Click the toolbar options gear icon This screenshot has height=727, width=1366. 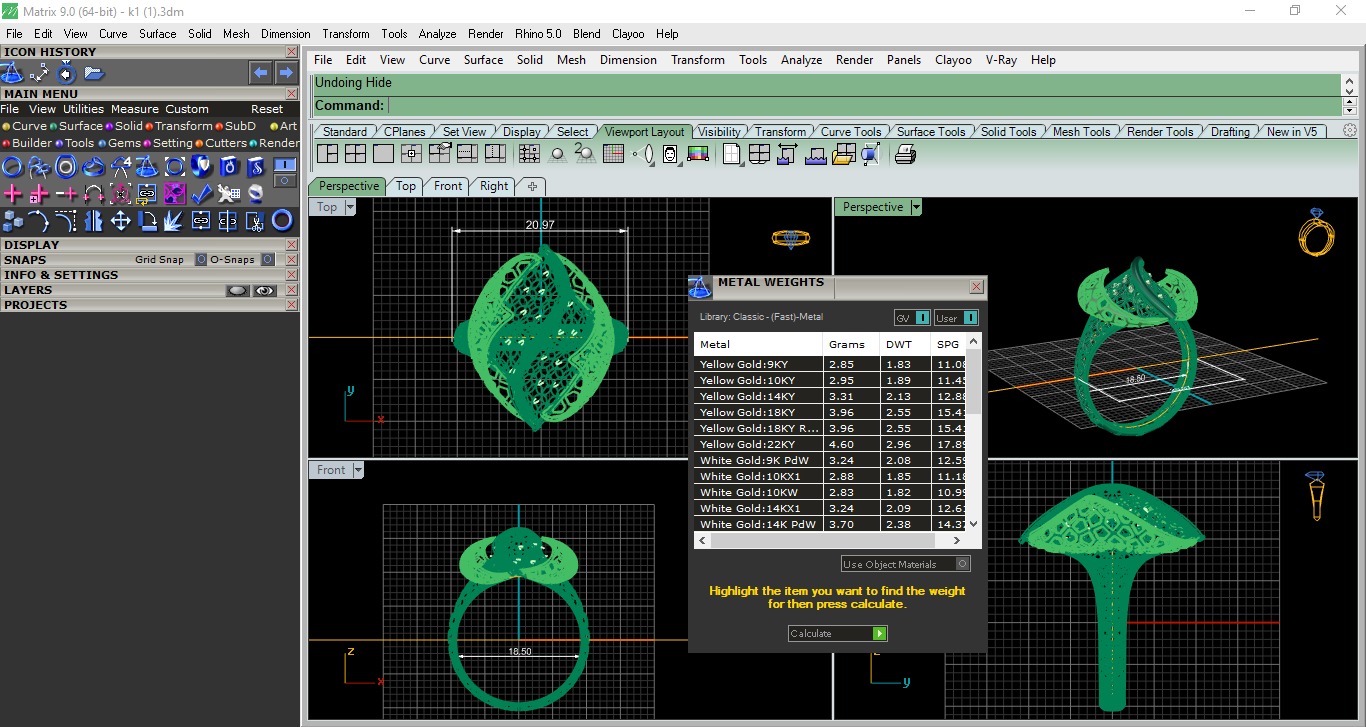(1350, 131)
